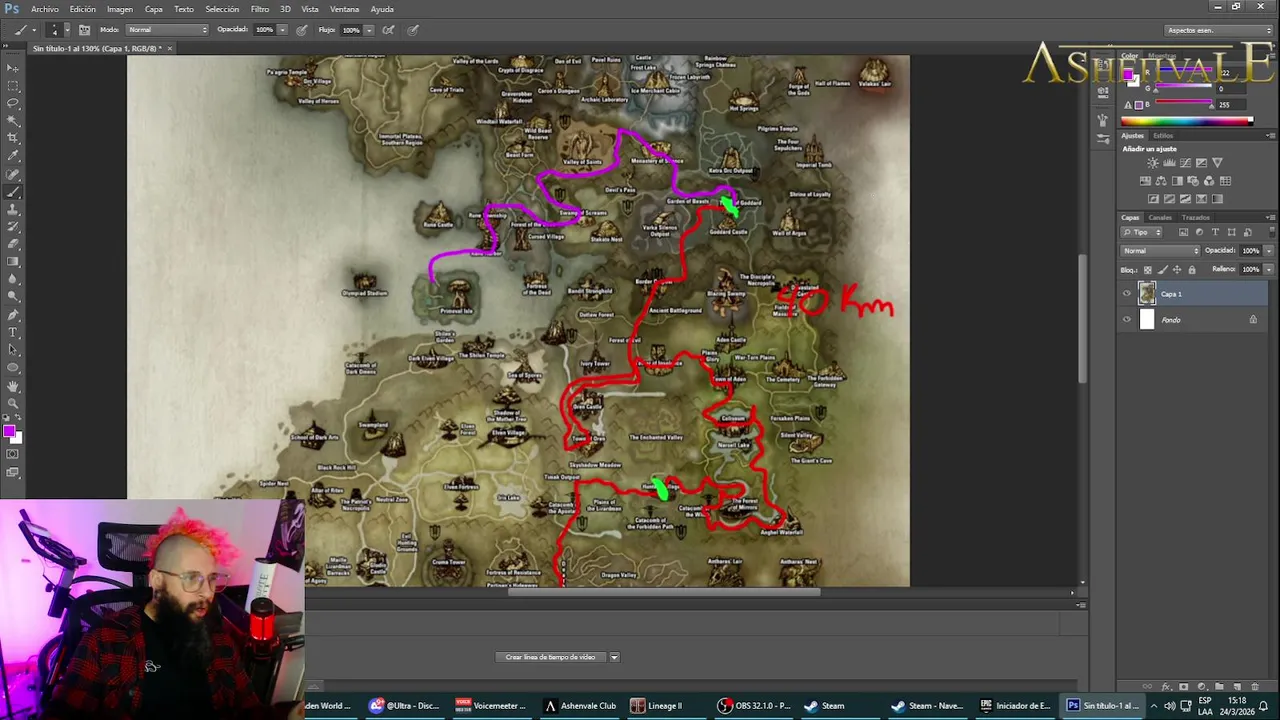This screenshot has height=720, width=1280.
Task: Open the Flujo dropdown arrow
Action: click(x=369, y=30)
